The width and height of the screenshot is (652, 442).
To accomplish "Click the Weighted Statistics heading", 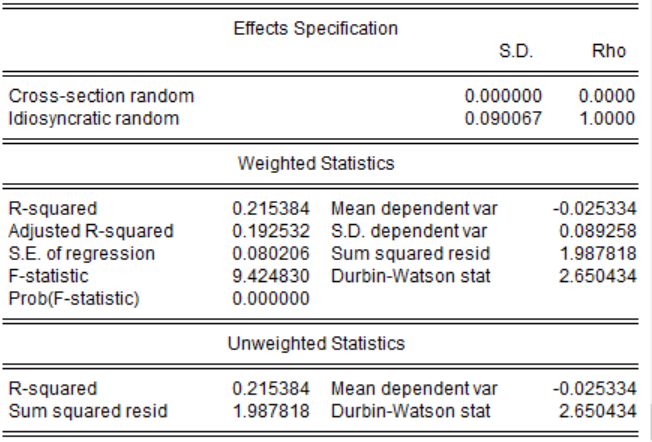I will (x=316, y=163).
